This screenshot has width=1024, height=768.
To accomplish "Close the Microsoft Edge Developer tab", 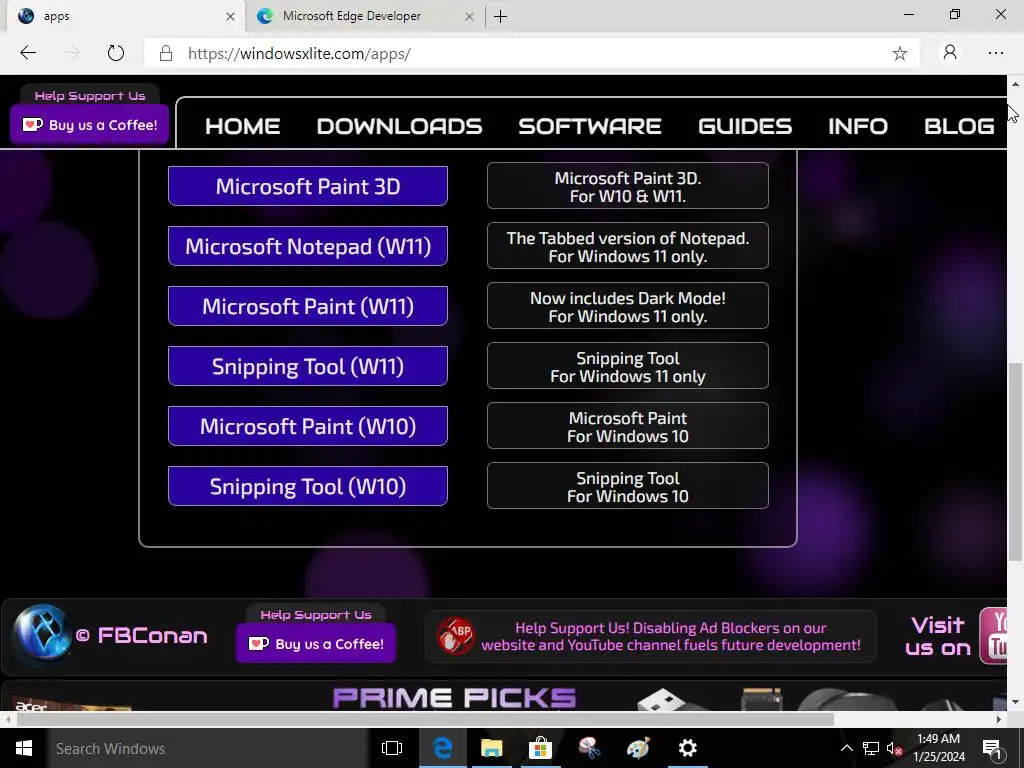I will point(469,16).
